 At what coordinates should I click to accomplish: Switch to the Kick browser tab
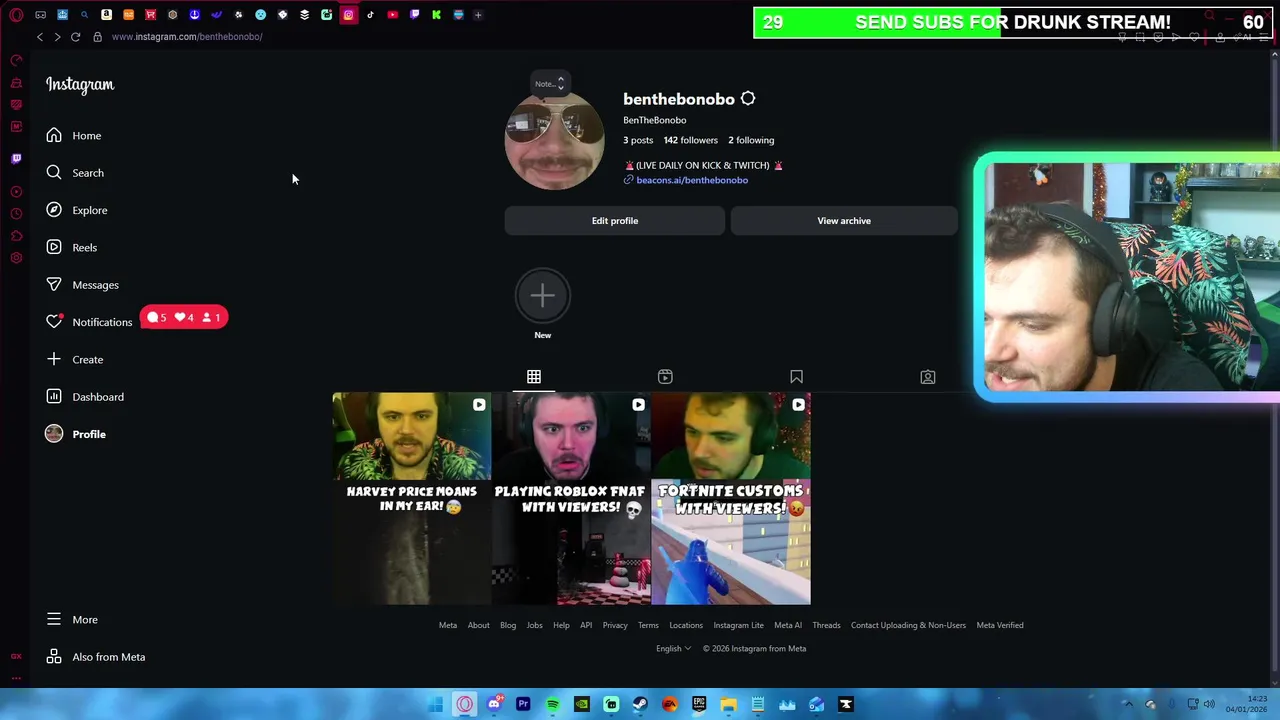[436, 15]
